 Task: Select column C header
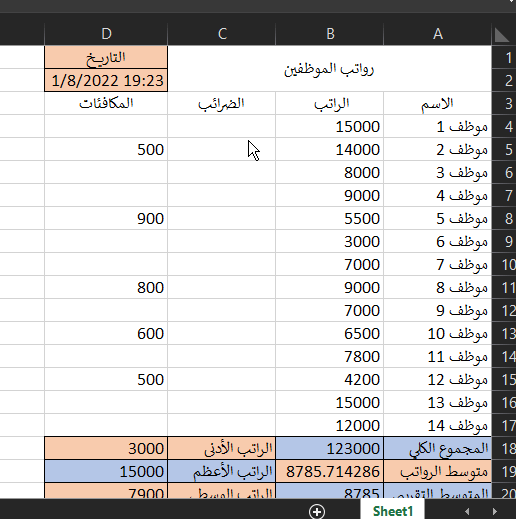(x=222, y=34)
